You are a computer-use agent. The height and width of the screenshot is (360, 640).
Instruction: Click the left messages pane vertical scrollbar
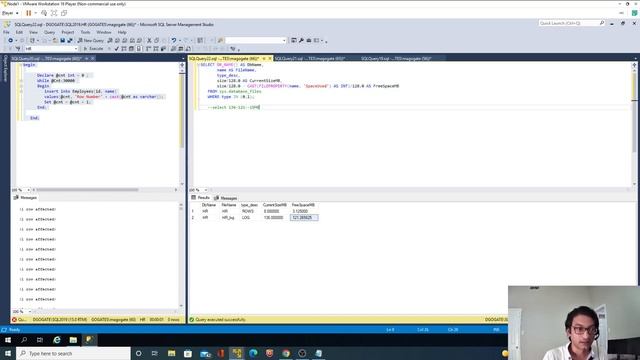coord(181,255)
